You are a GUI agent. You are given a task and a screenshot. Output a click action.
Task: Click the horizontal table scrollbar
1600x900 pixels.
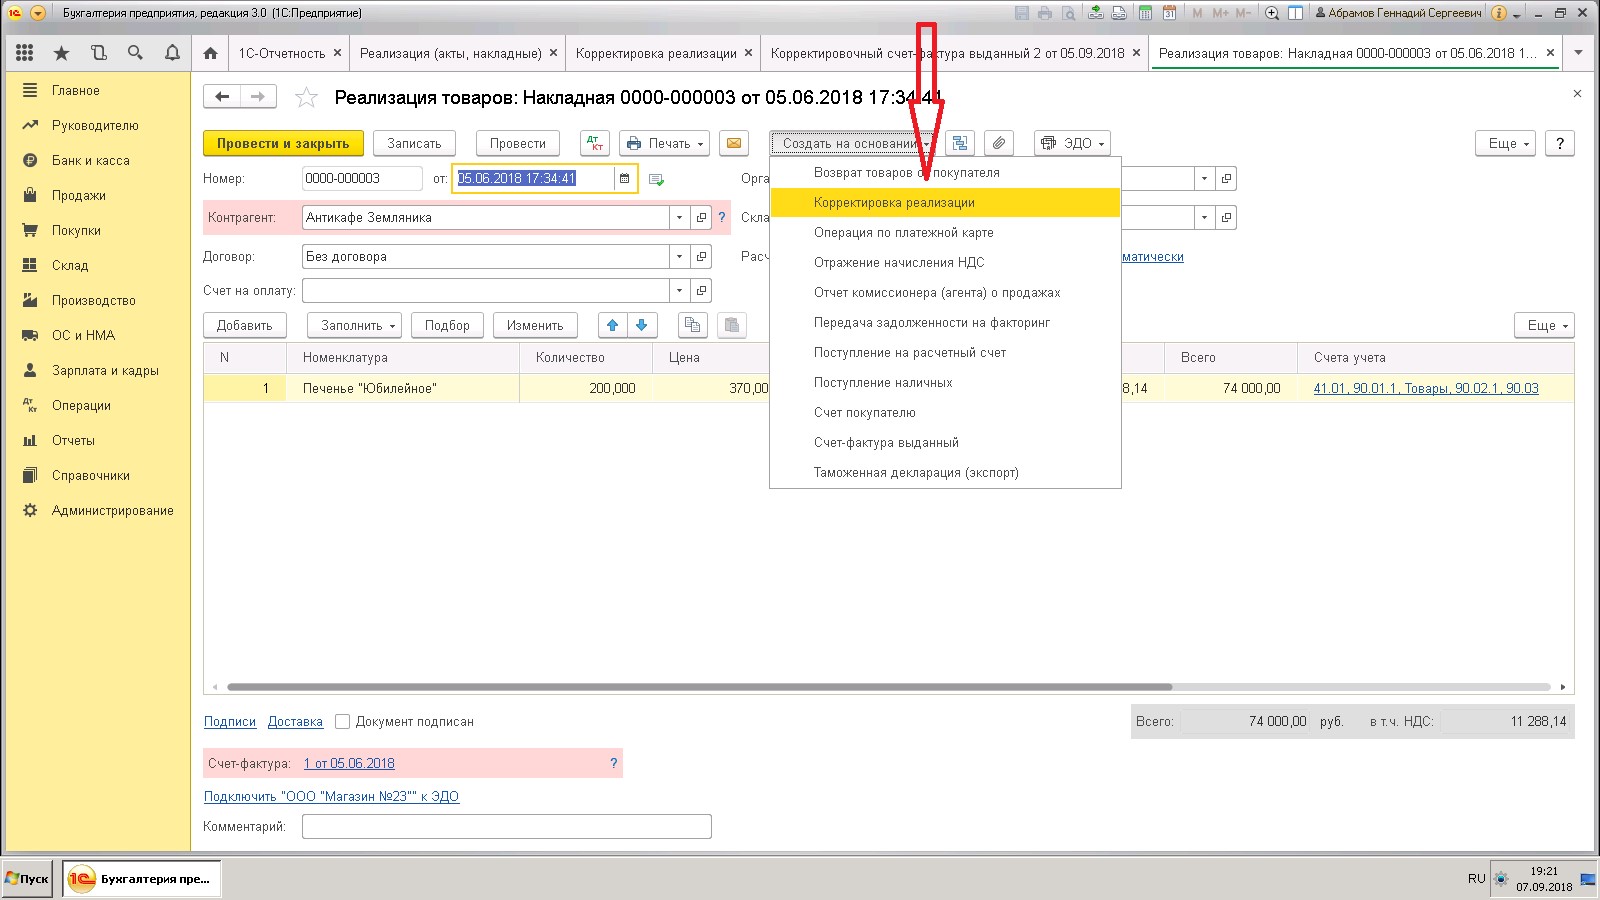pyautogui.click(x=699, y=687)
